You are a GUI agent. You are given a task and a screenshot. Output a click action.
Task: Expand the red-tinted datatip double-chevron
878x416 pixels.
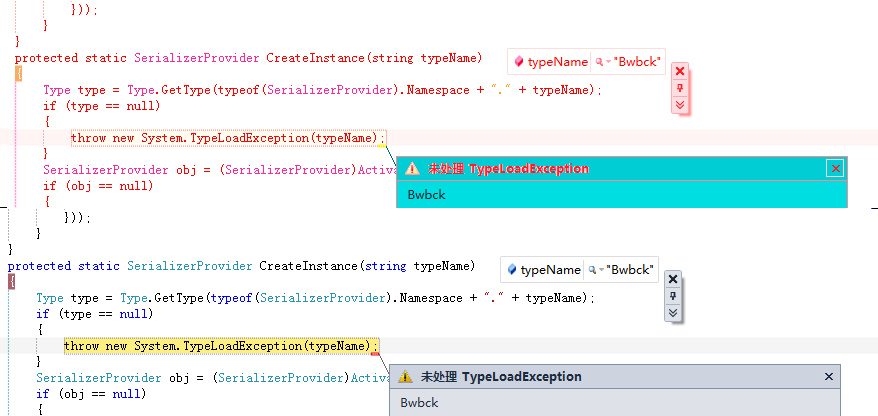680,105
